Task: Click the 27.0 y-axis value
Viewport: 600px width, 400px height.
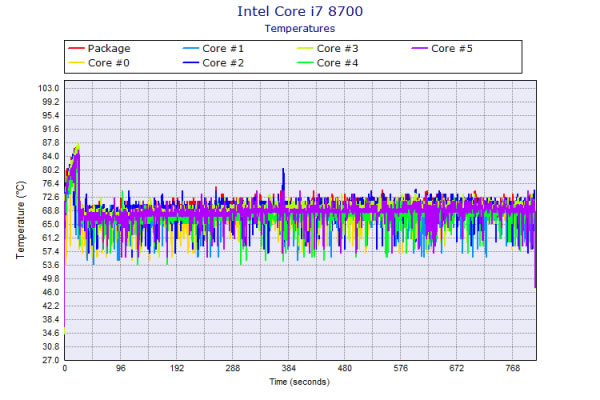Action: click(x=51, y=360)
